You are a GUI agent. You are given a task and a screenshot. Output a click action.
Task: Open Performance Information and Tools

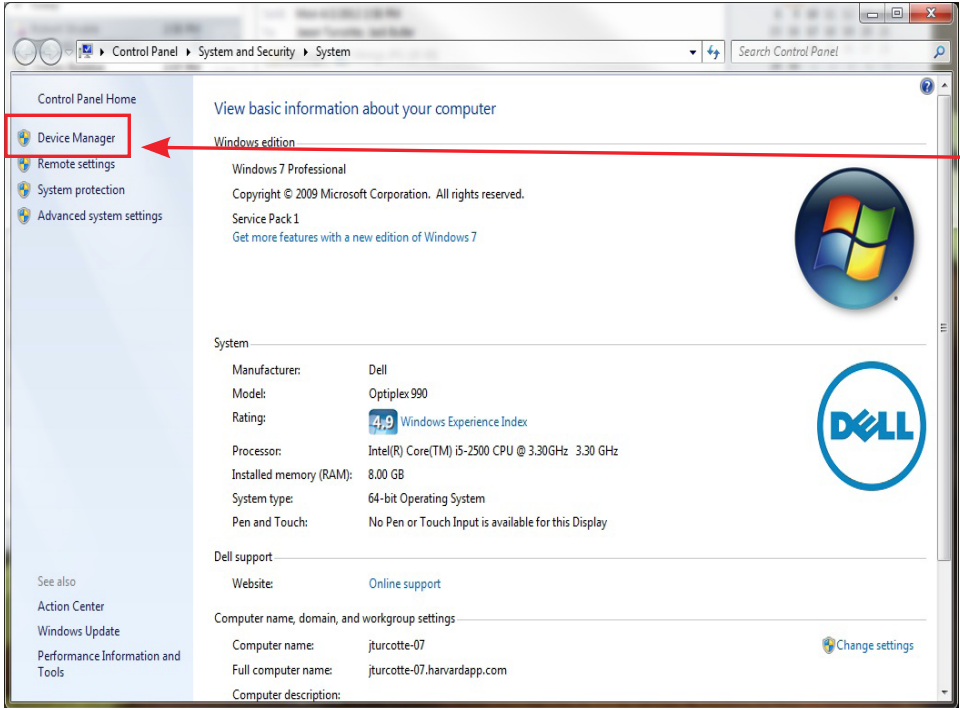pyautogui.click(x=109, y=663)
